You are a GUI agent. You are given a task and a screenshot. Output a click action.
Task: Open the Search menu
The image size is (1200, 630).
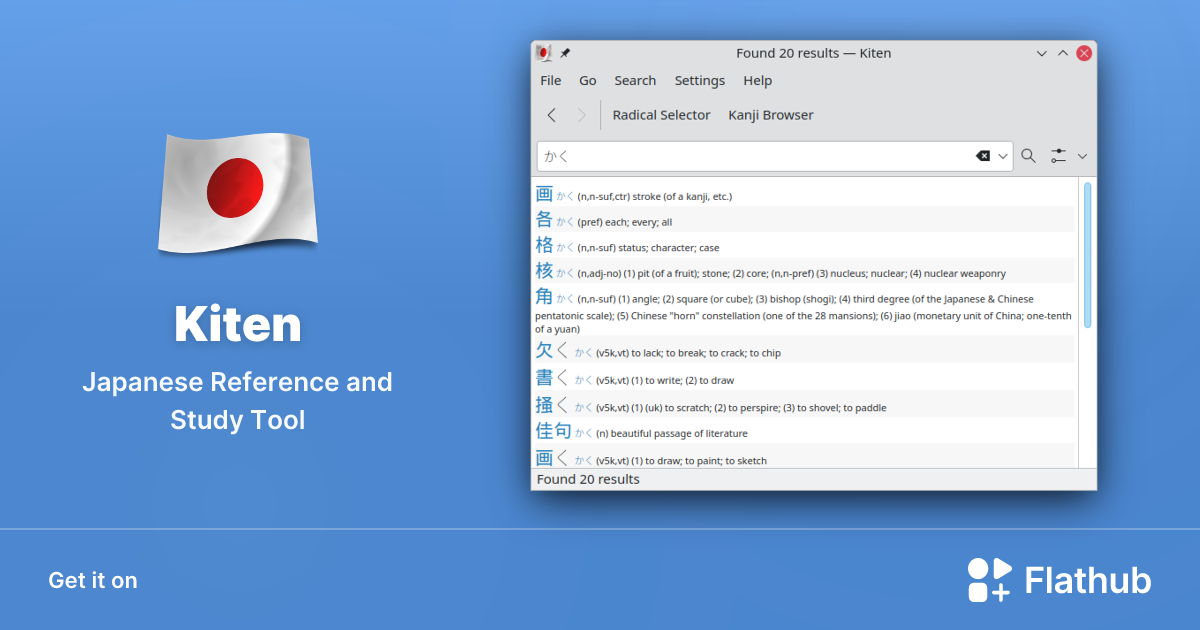tap(635, 80)
